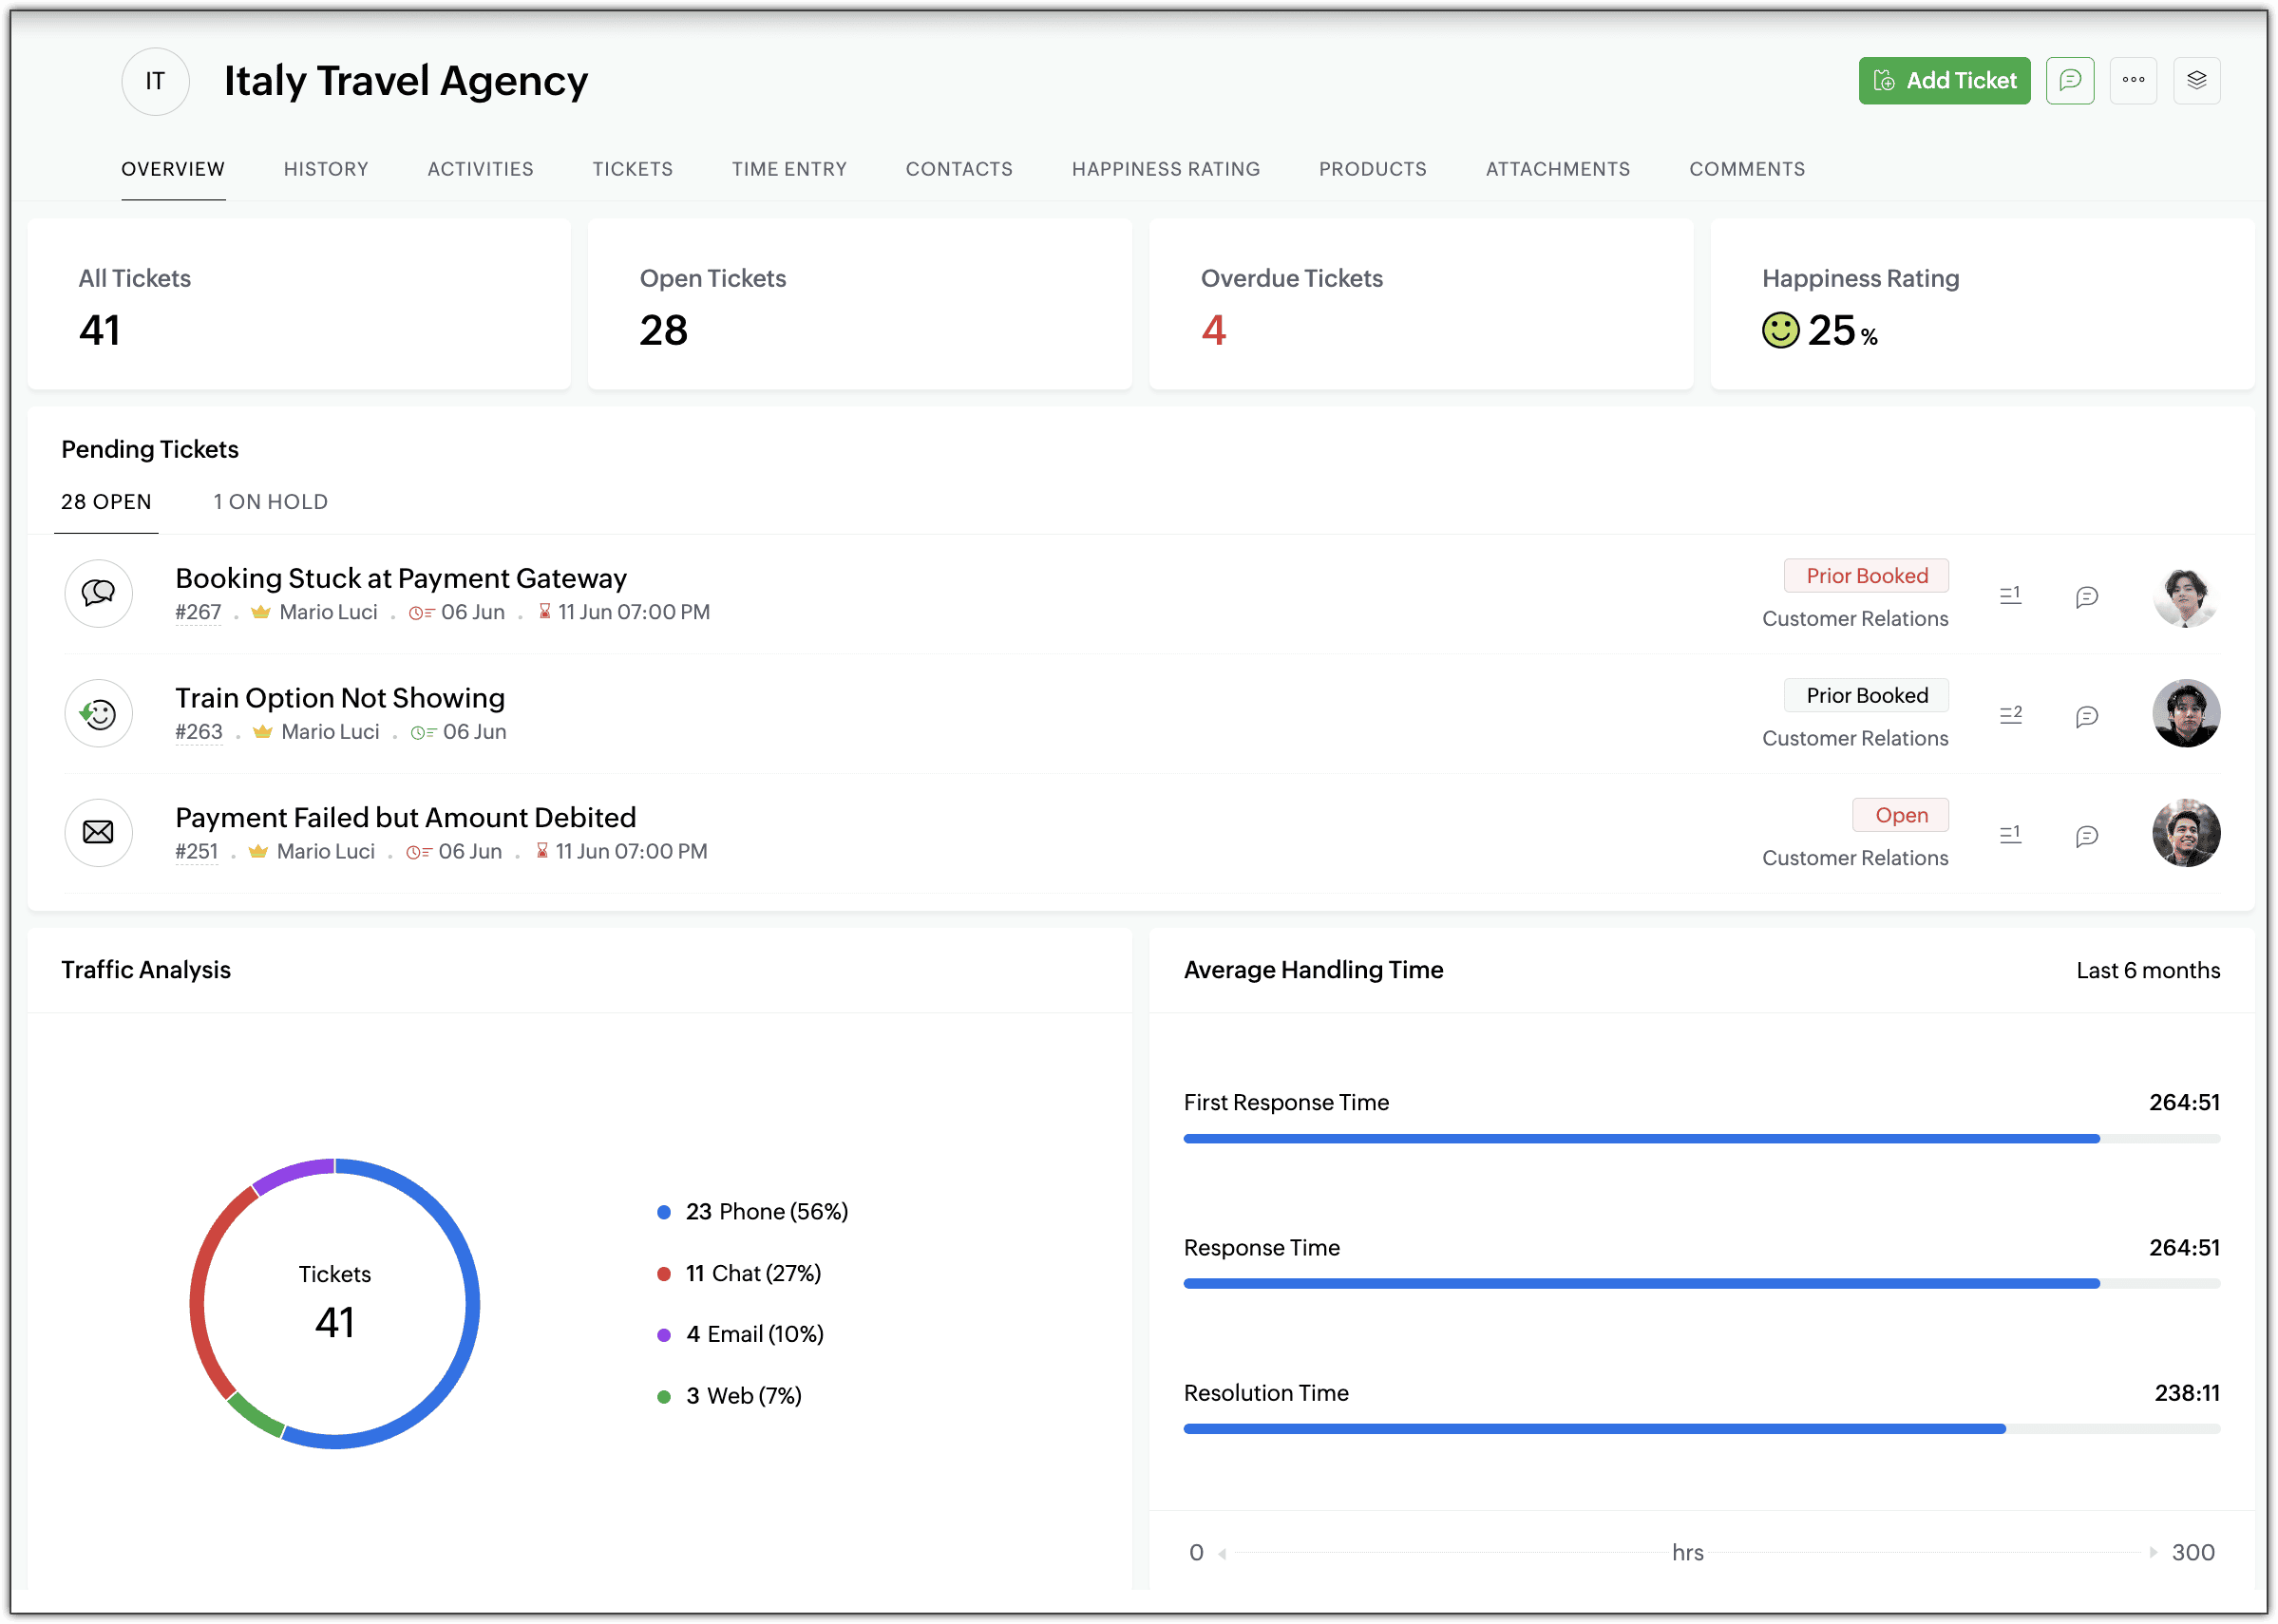Switch to the 1 ON HOLD tab
The image size is (2278, 1624).
coord(270,502)
